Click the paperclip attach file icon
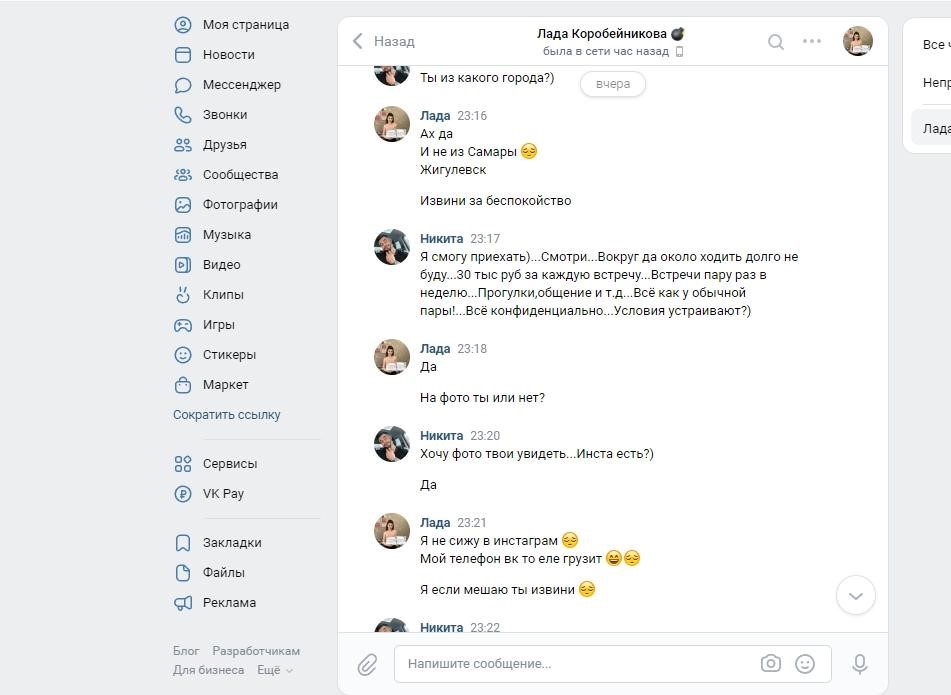The height and width of the screenshot is (695, 951). pos(367,665)
